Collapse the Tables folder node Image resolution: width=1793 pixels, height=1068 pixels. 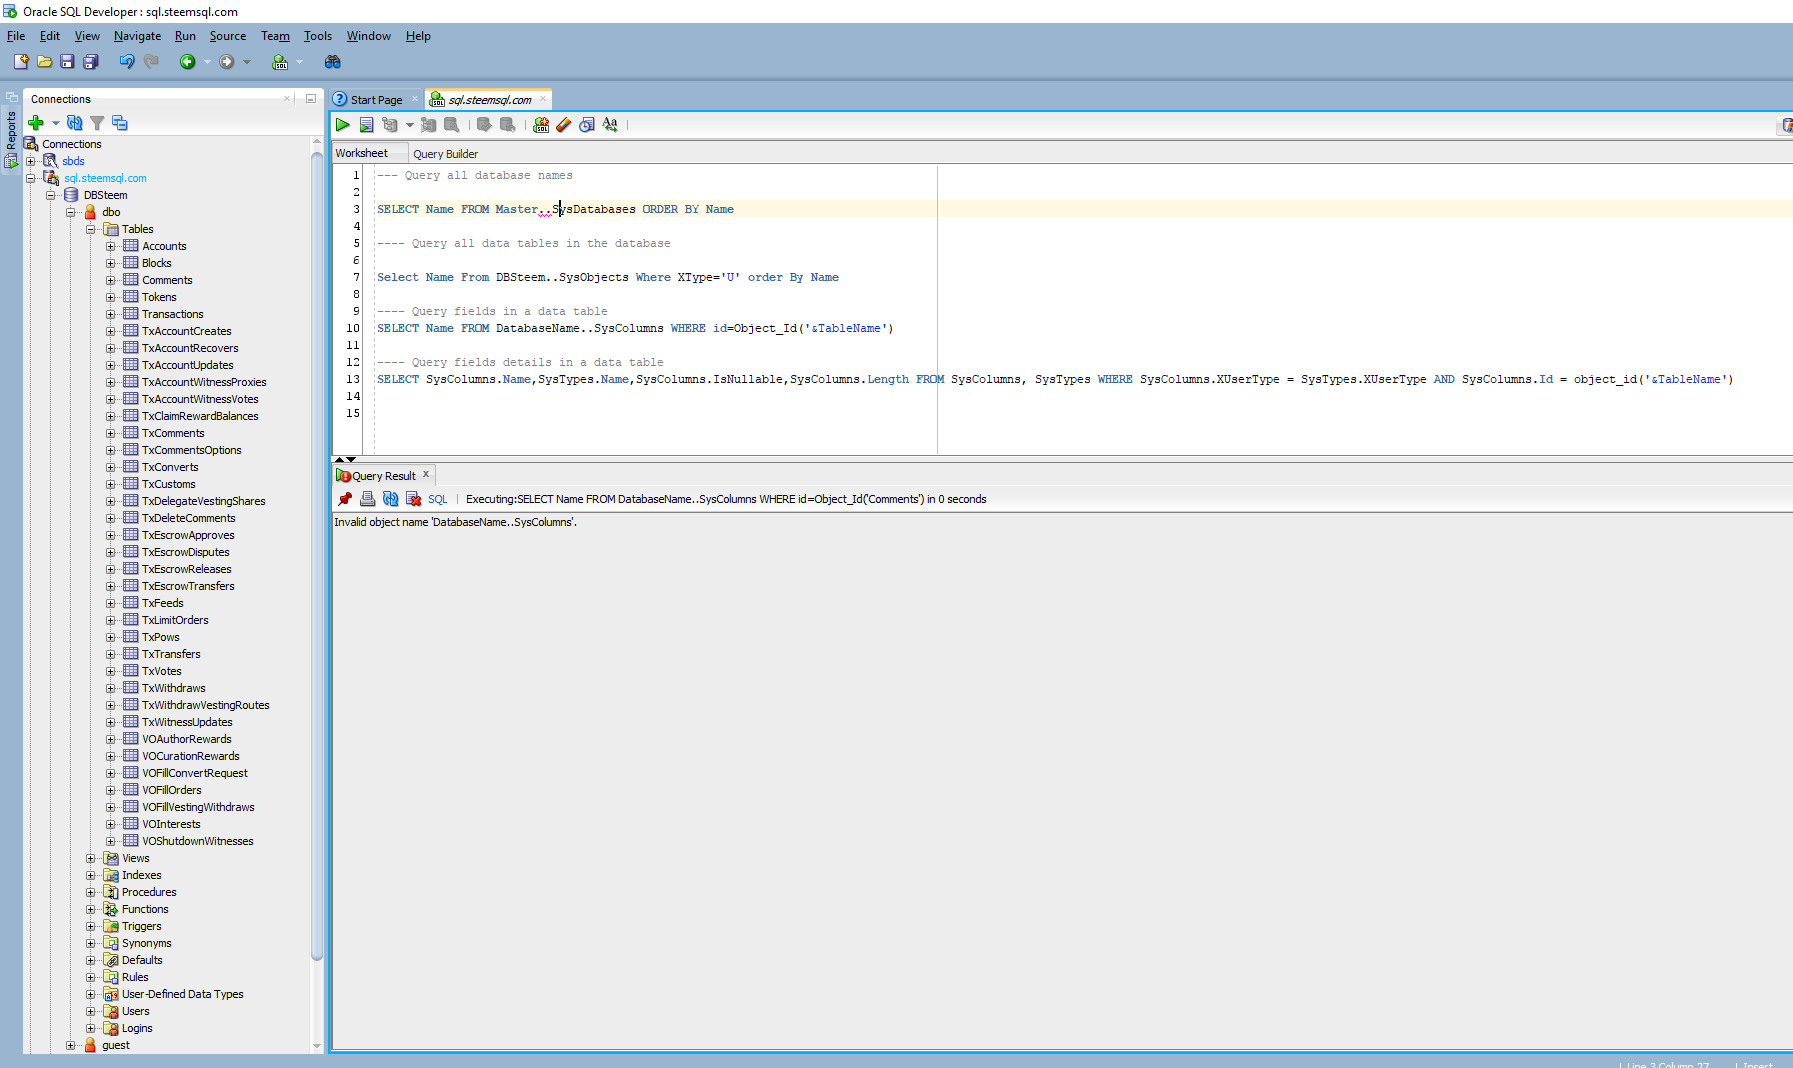pos(91,229)
